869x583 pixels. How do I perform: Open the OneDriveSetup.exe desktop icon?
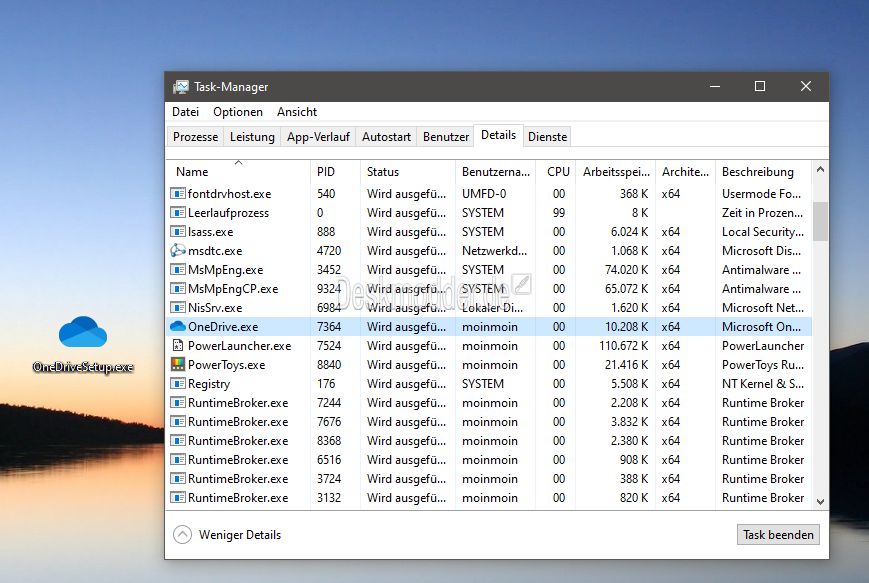point(83,344)
